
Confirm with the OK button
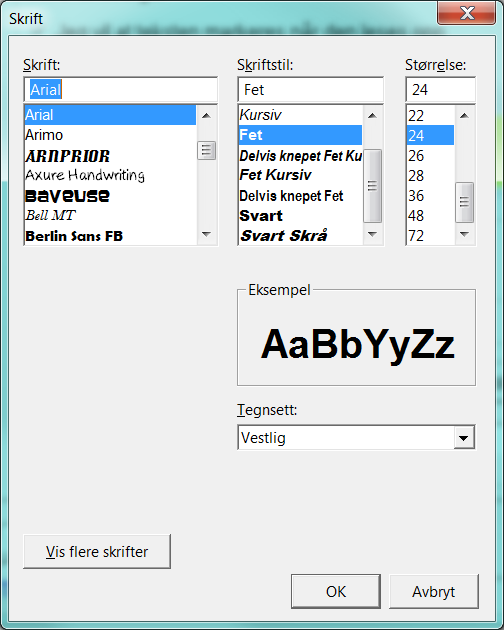coord(336,591)
